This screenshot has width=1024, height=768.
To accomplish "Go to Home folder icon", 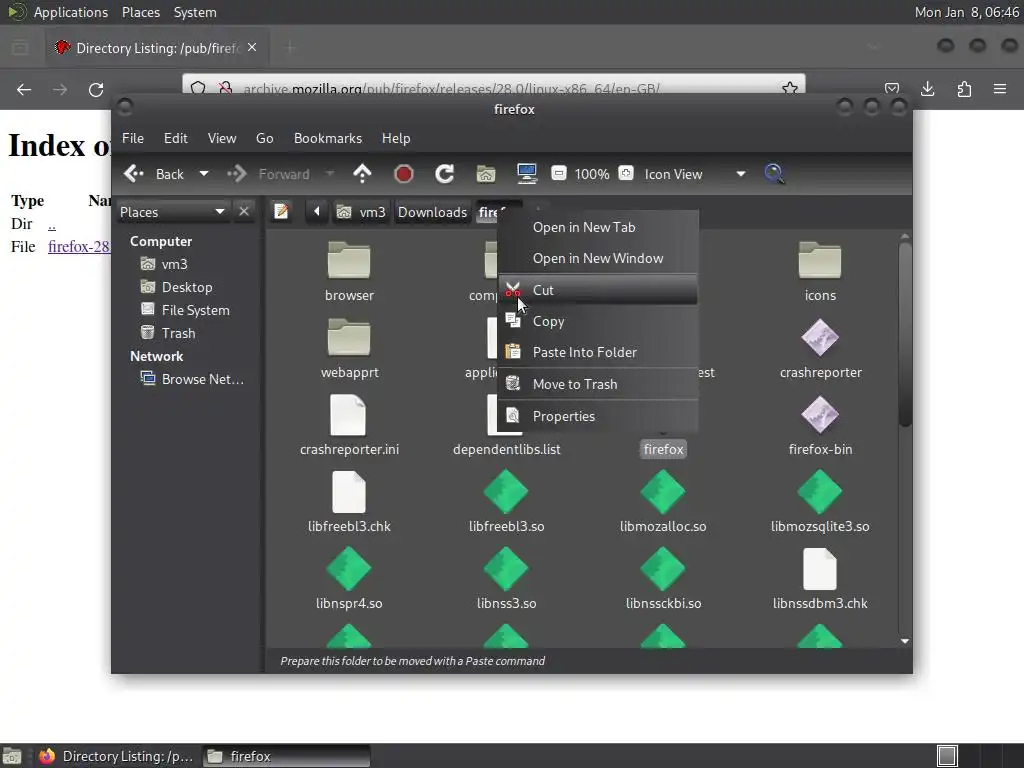I will 486,174.
